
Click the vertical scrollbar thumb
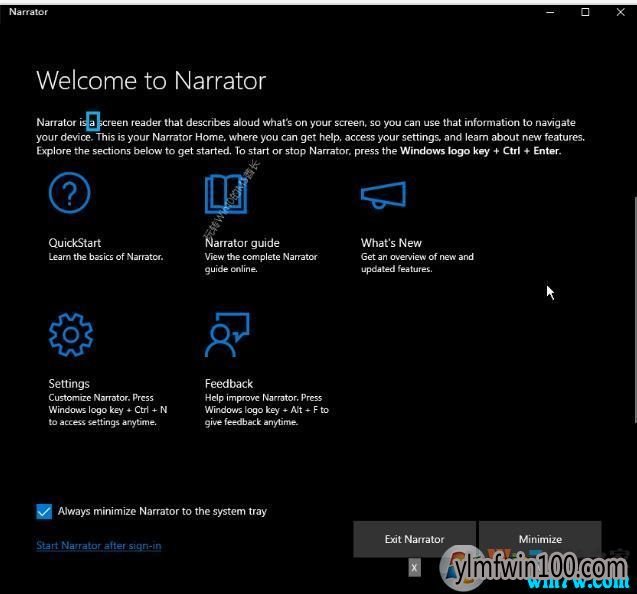pyautogui.click(x=635, y=311)
